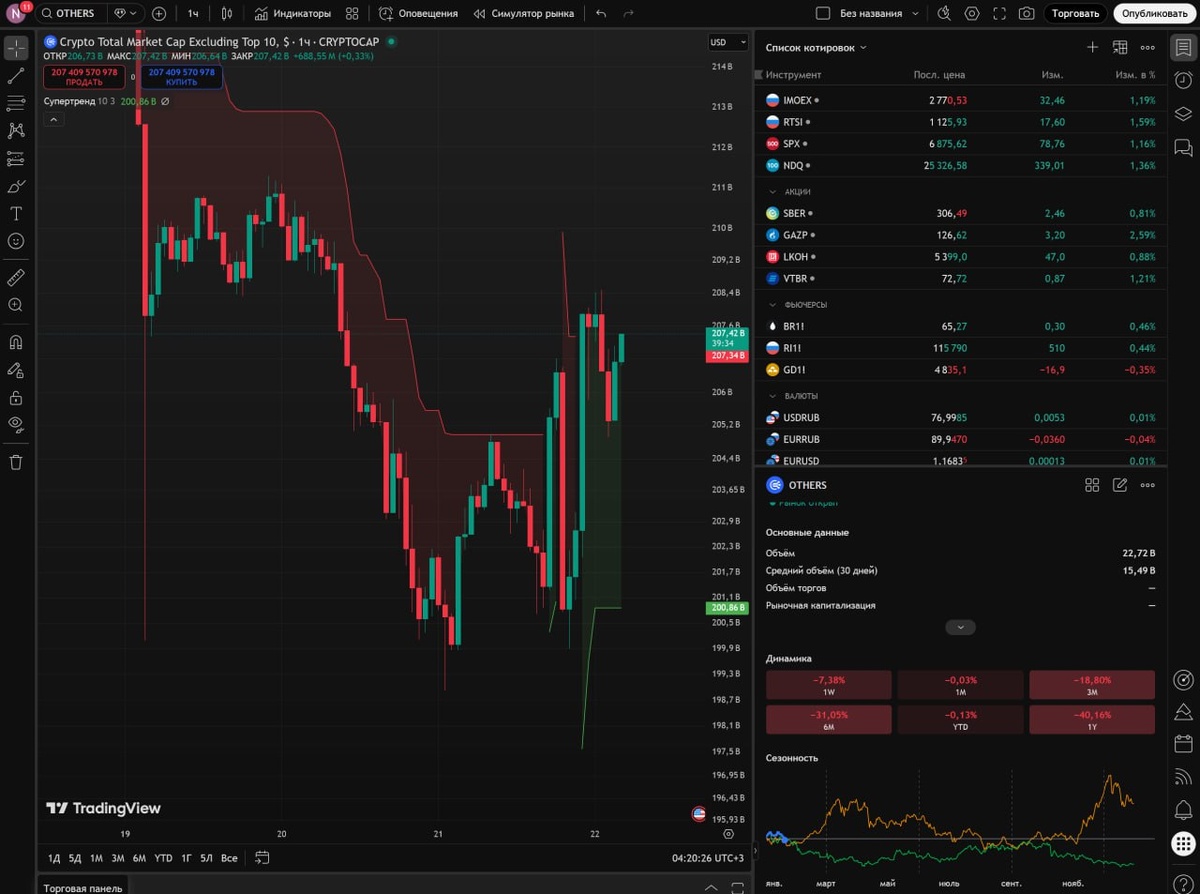1200x894 pixels.
Task: Open the chats icon in right sidebar
Action: pos(1183,147)
